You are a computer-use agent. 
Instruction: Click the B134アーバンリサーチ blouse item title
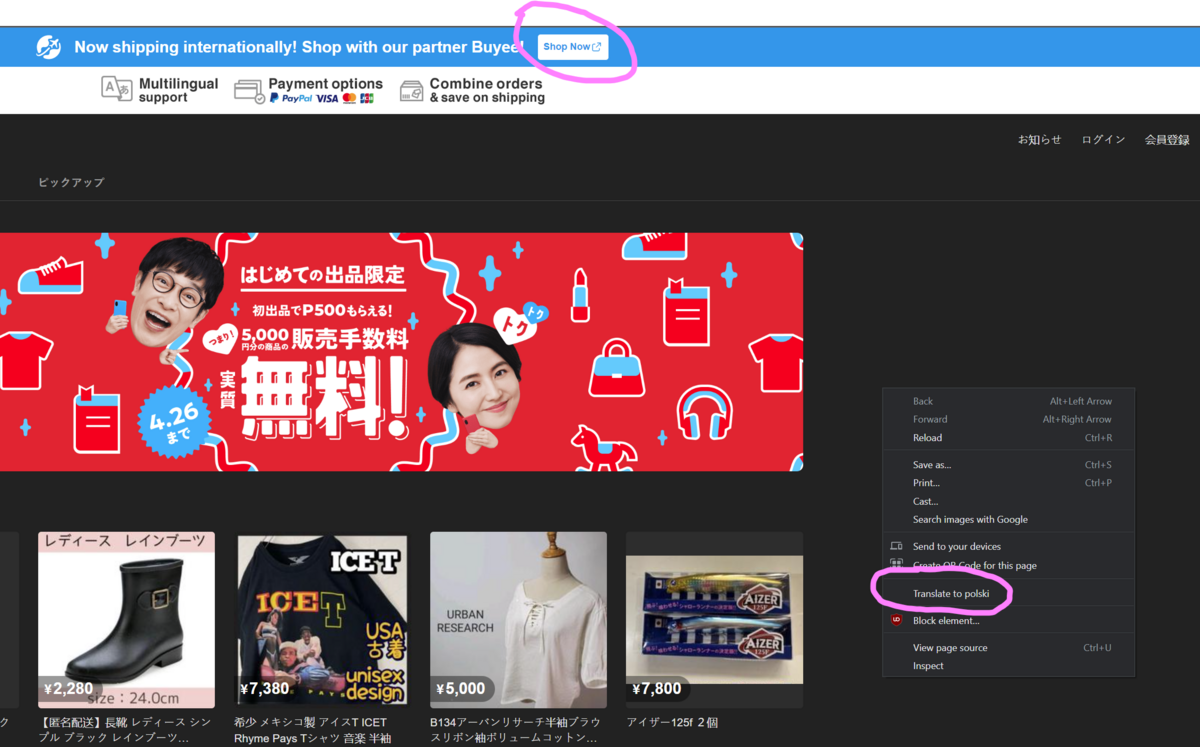[x=515, y=730]
